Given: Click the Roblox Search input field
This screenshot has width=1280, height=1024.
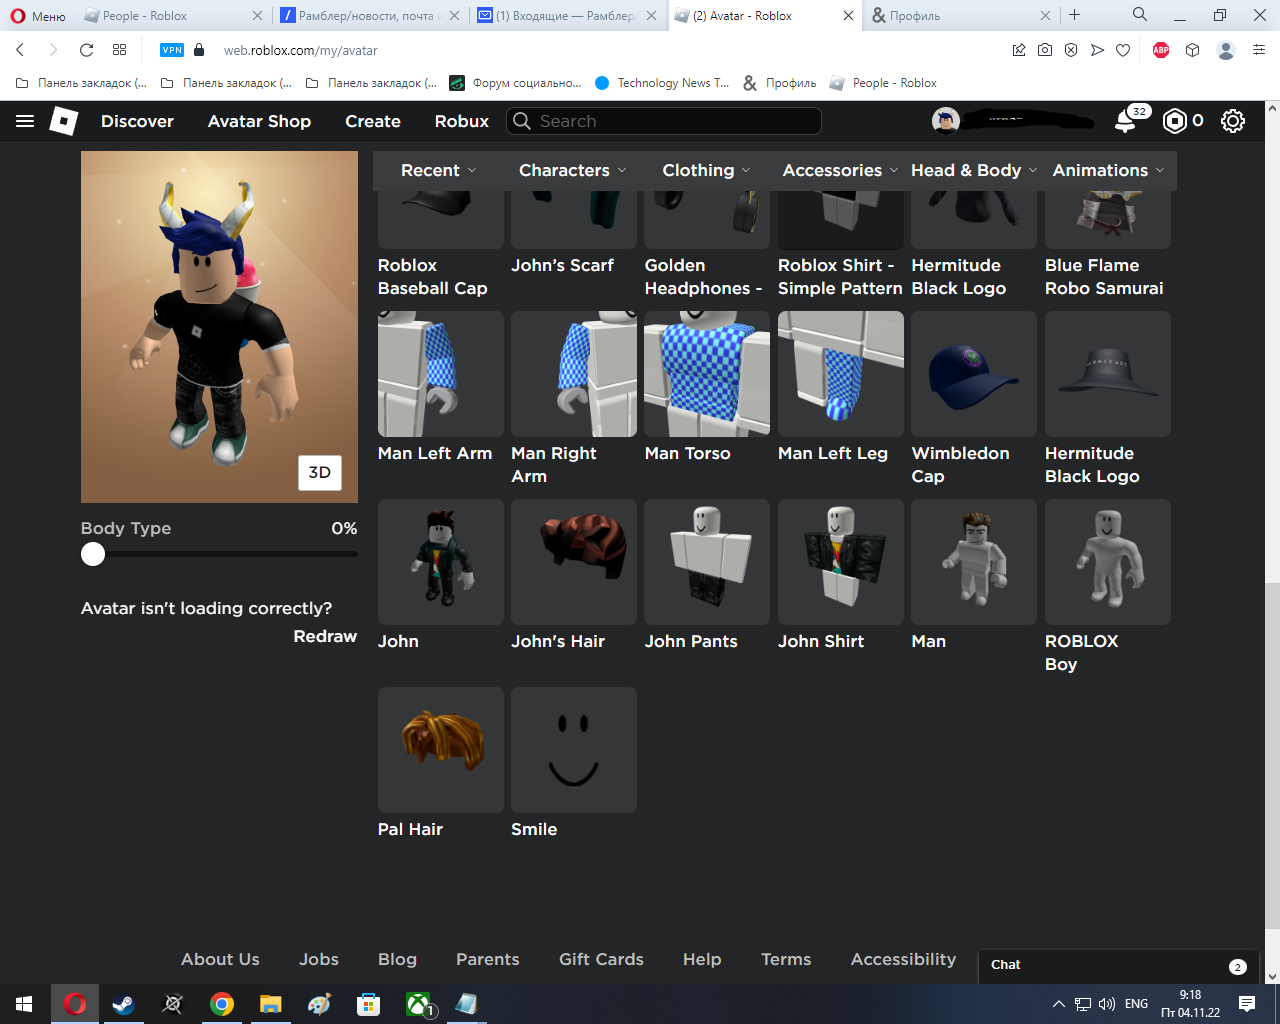Looking at the screenshot, I should coord(664,121).
